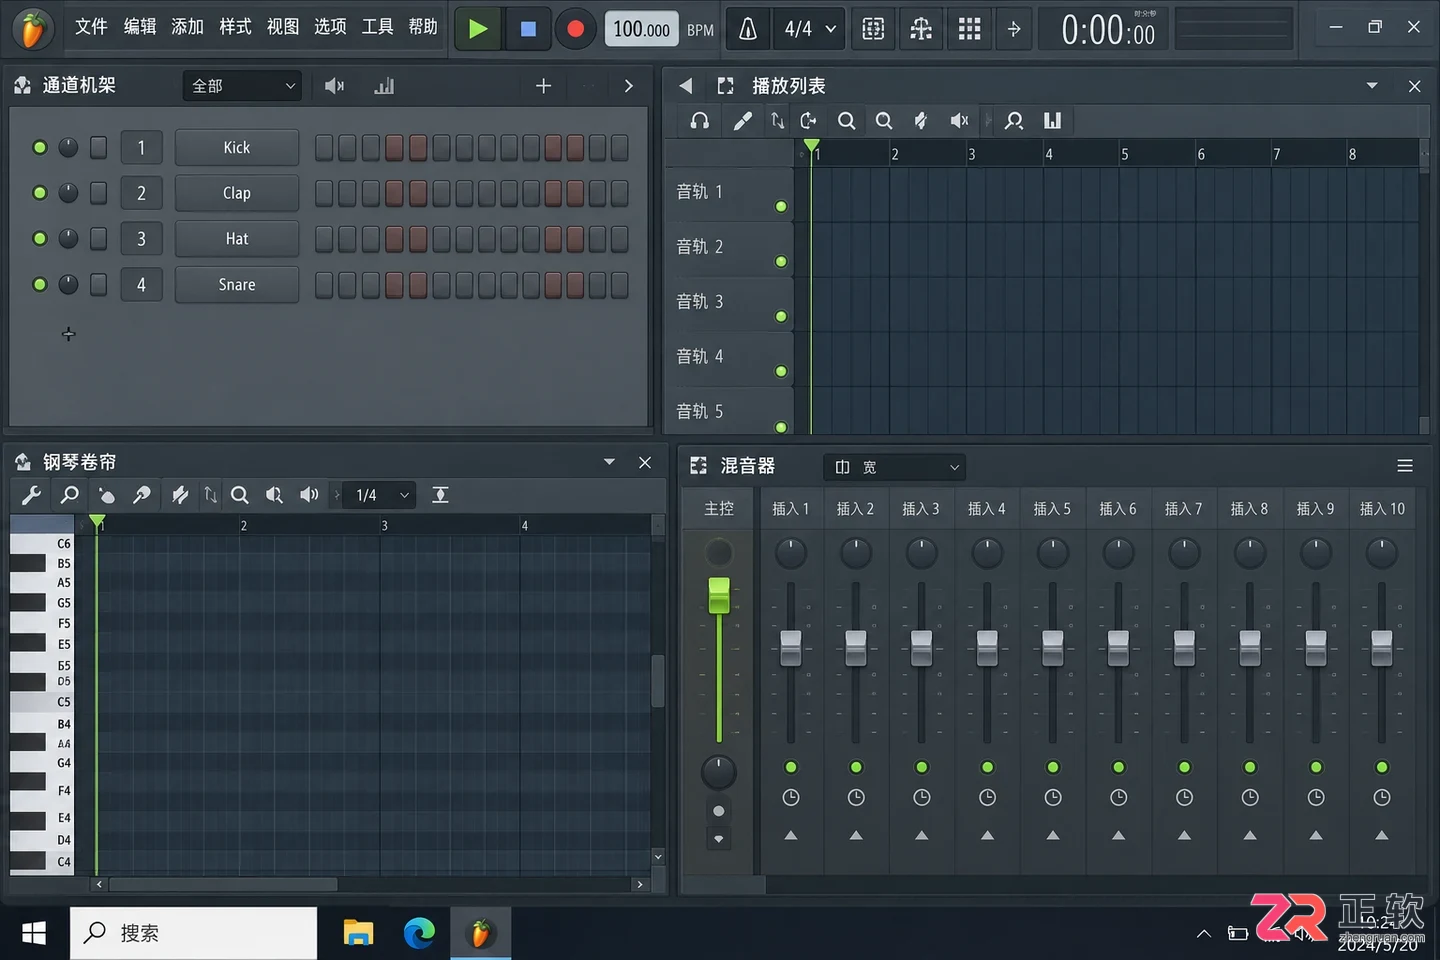Open the mixer hamburger menu icon

coord(1405,466)
